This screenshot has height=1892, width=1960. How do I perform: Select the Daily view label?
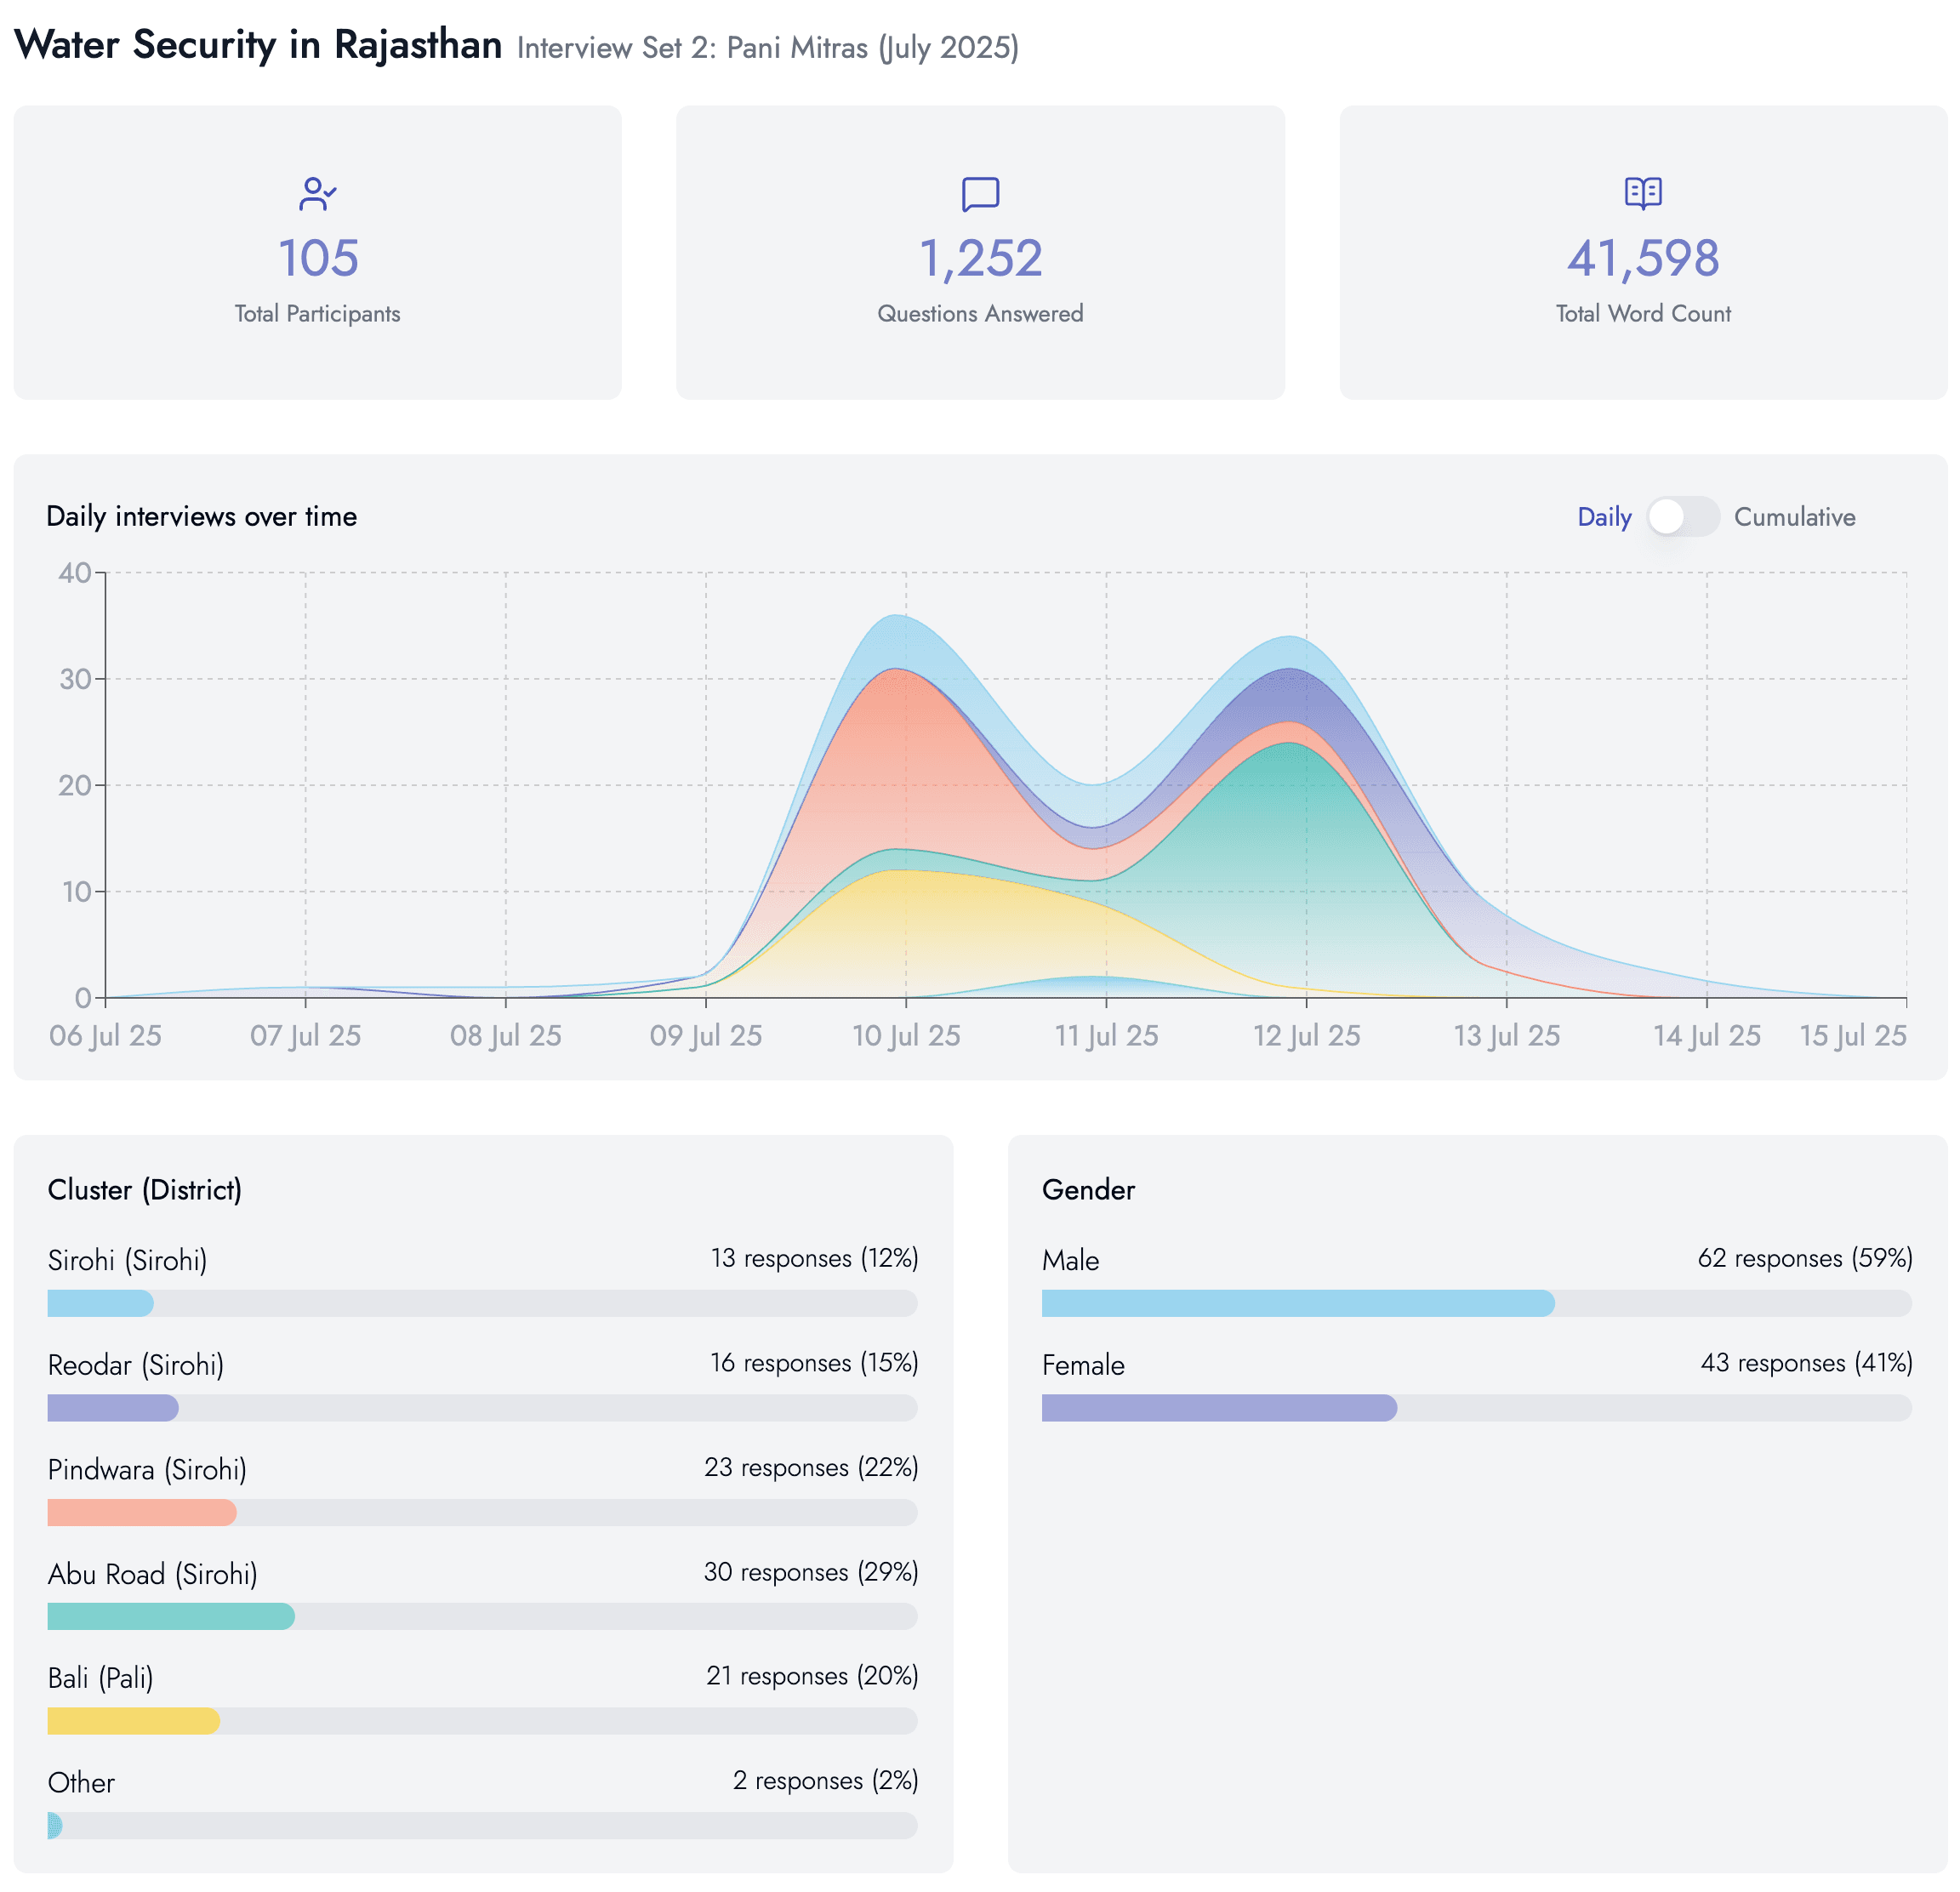[1604, 517]
